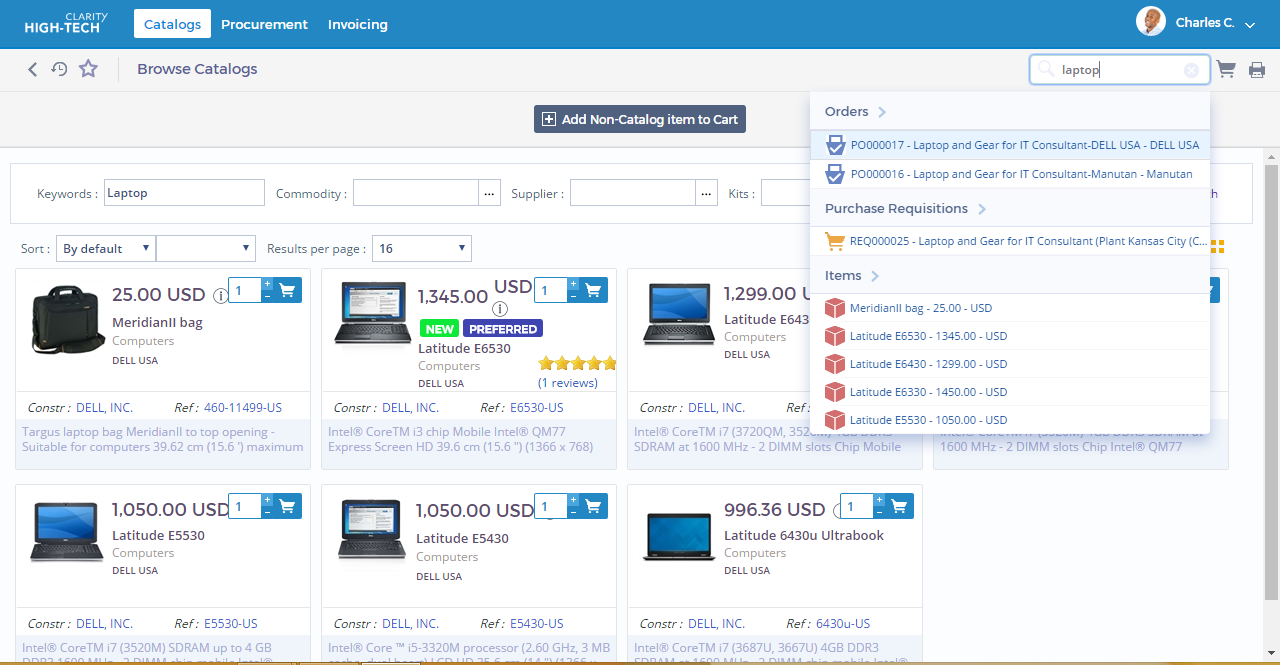
Task: Click Add Non-Catalog item to Cart
Action: (640, 119)
